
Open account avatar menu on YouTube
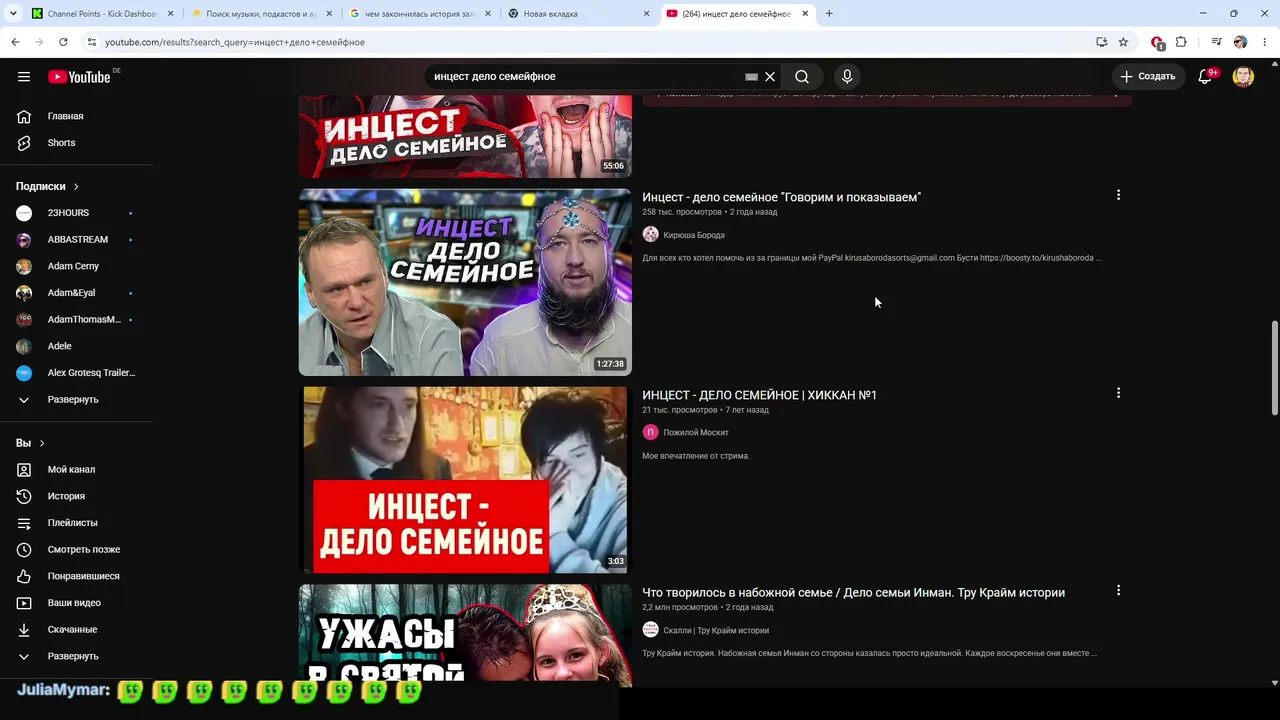pos(1243,77)
